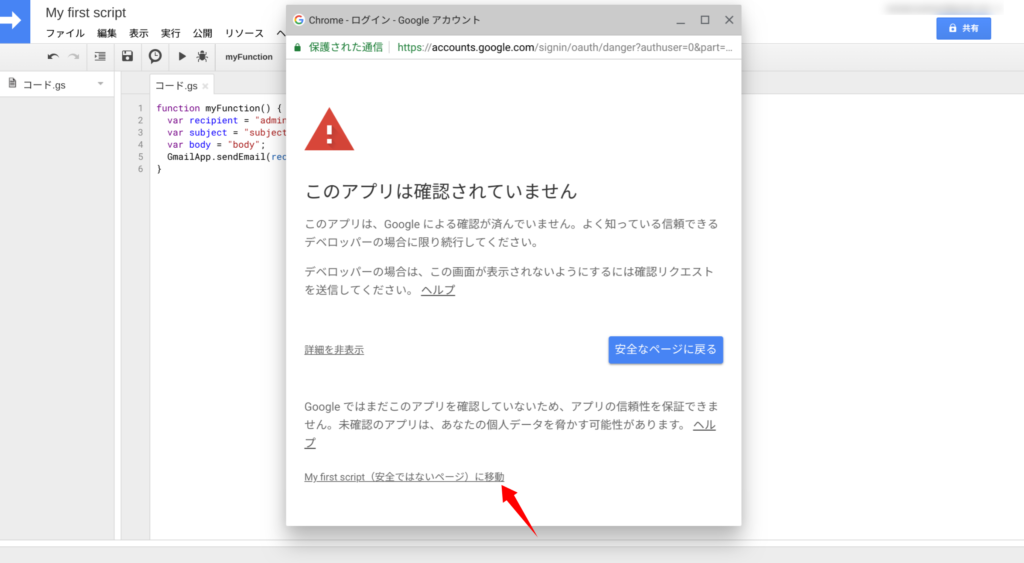Screen dimensions: 1024x563
Task: Open the myFunction selector dropdown
Action: pyautogui.click(x=249, y=57)
